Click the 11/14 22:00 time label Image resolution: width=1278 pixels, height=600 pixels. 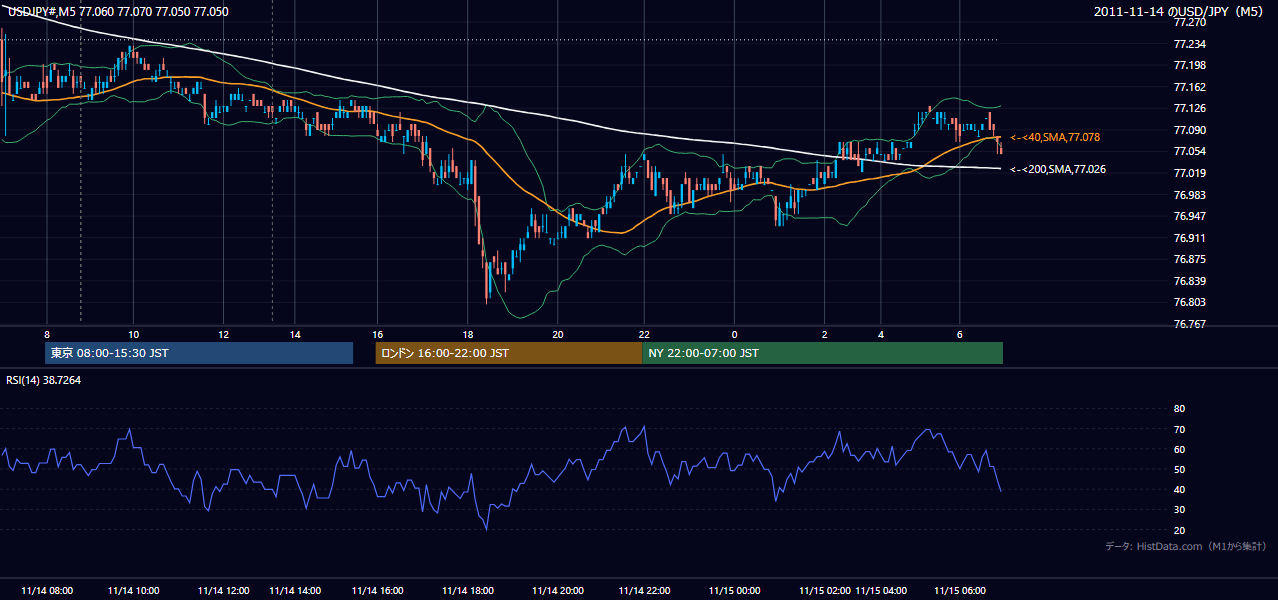coord(644,590)
